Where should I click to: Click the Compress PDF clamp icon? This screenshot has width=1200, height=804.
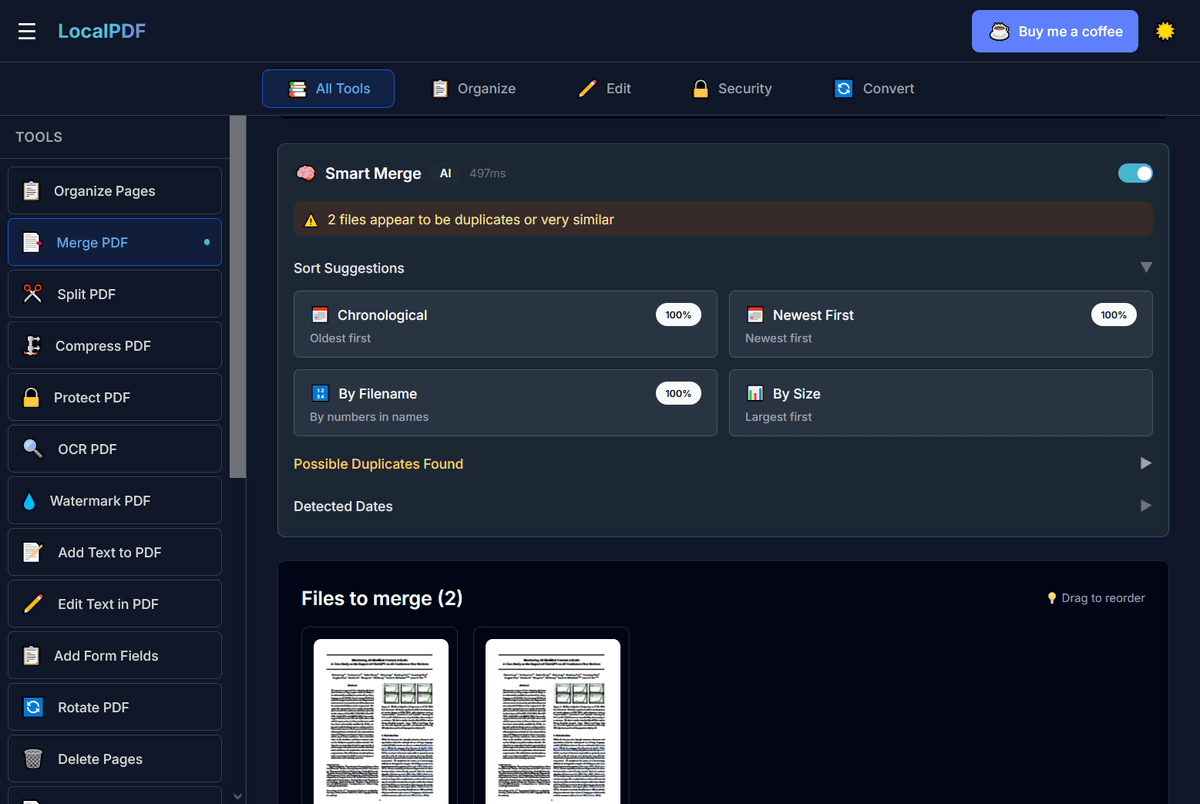point(32,346)
